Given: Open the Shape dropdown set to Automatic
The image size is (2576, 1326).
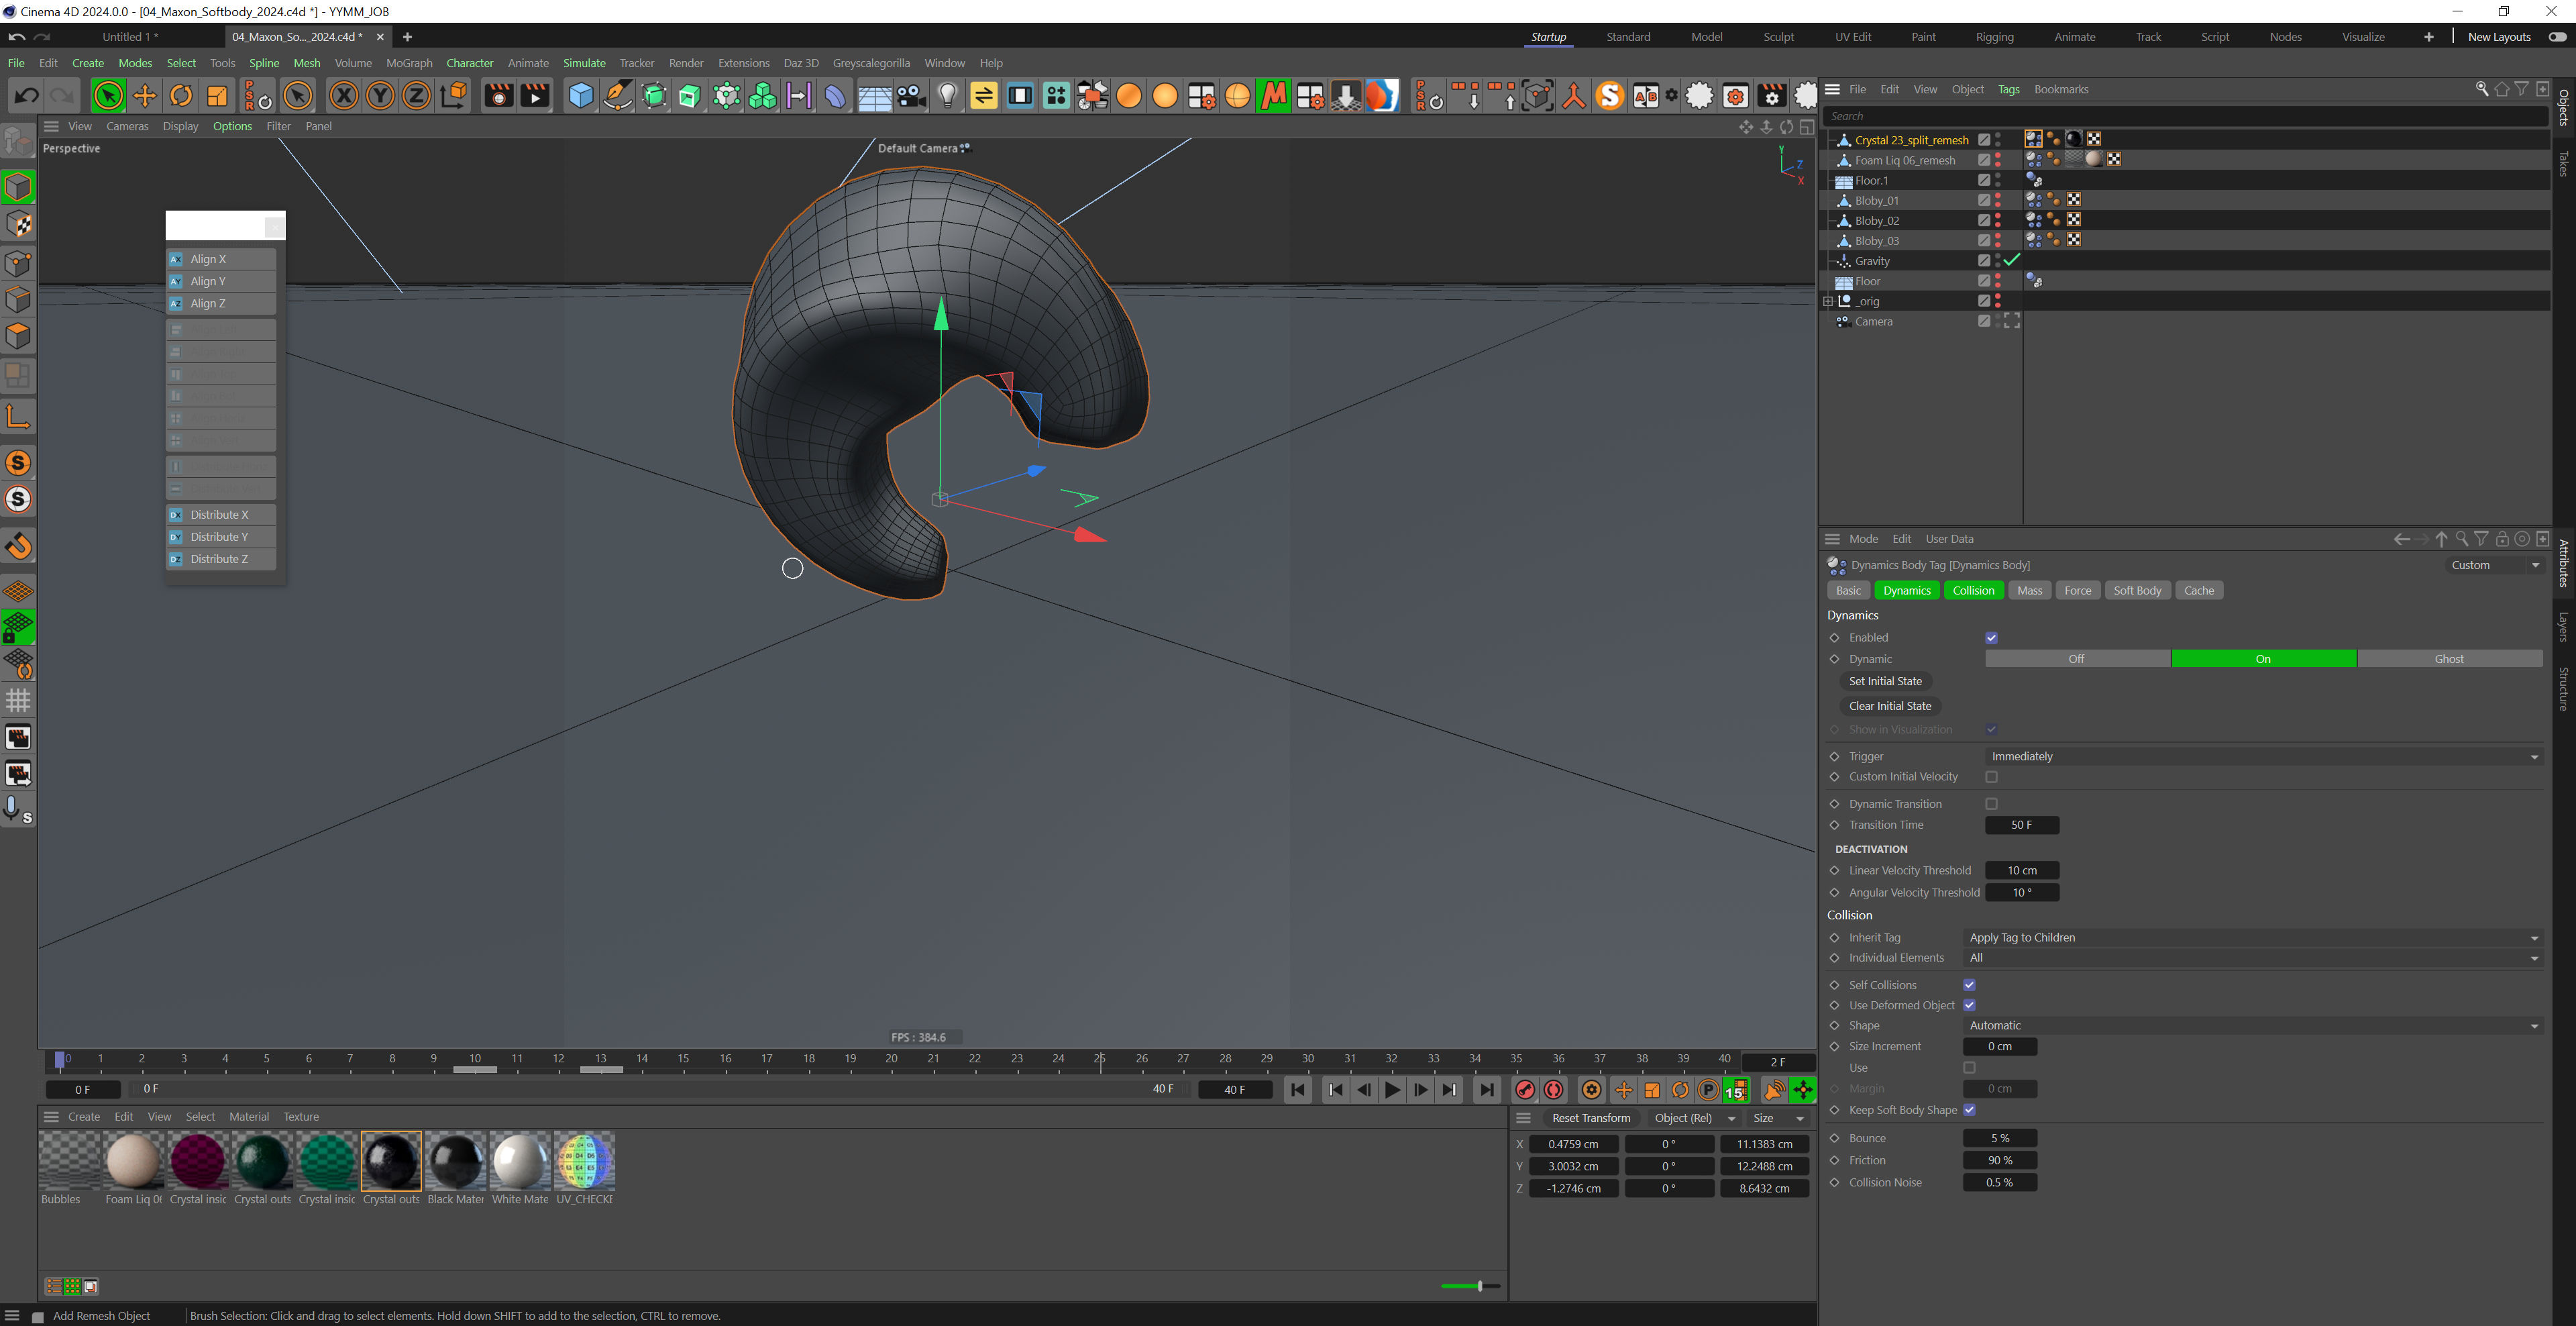Looking at the screenshot, I should [x=2251, y=1025].
